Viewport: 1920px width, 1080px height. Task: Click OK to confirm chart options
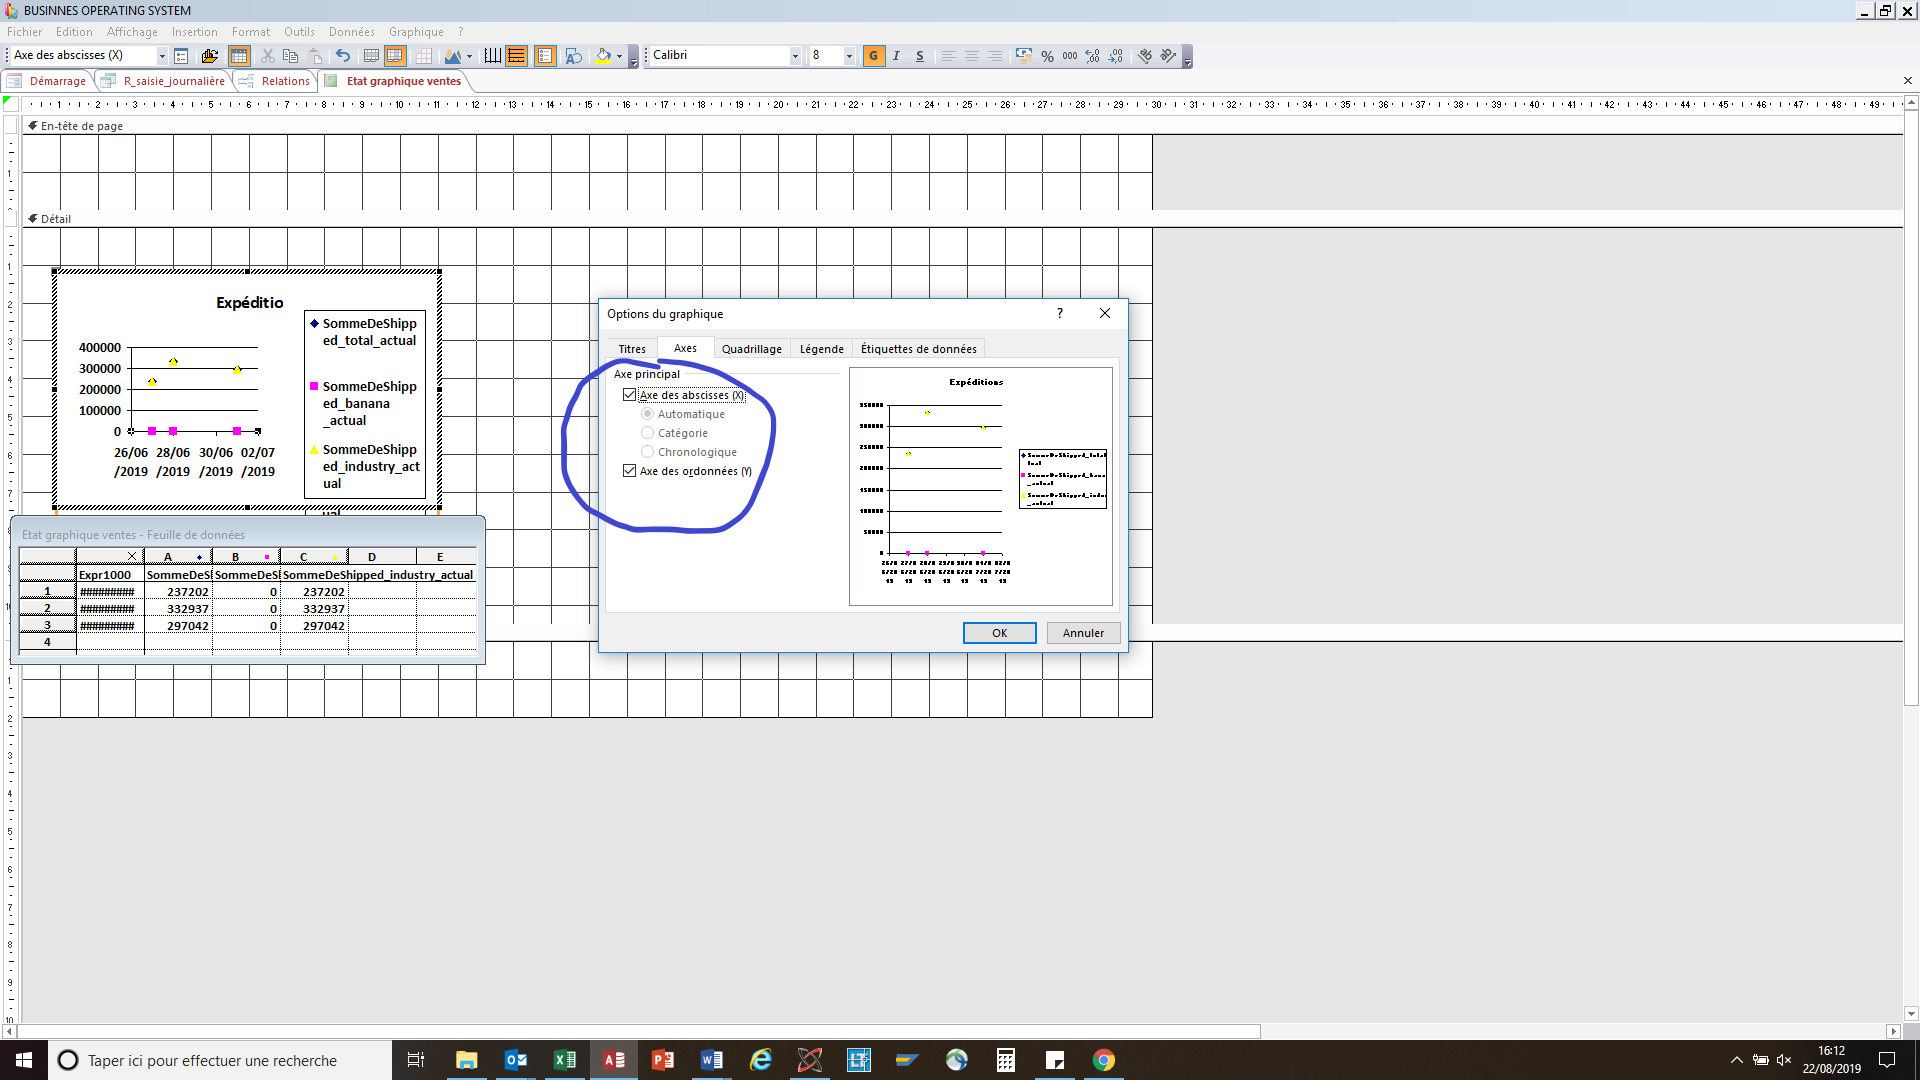pyautogui.click(x=1000, y=633)
